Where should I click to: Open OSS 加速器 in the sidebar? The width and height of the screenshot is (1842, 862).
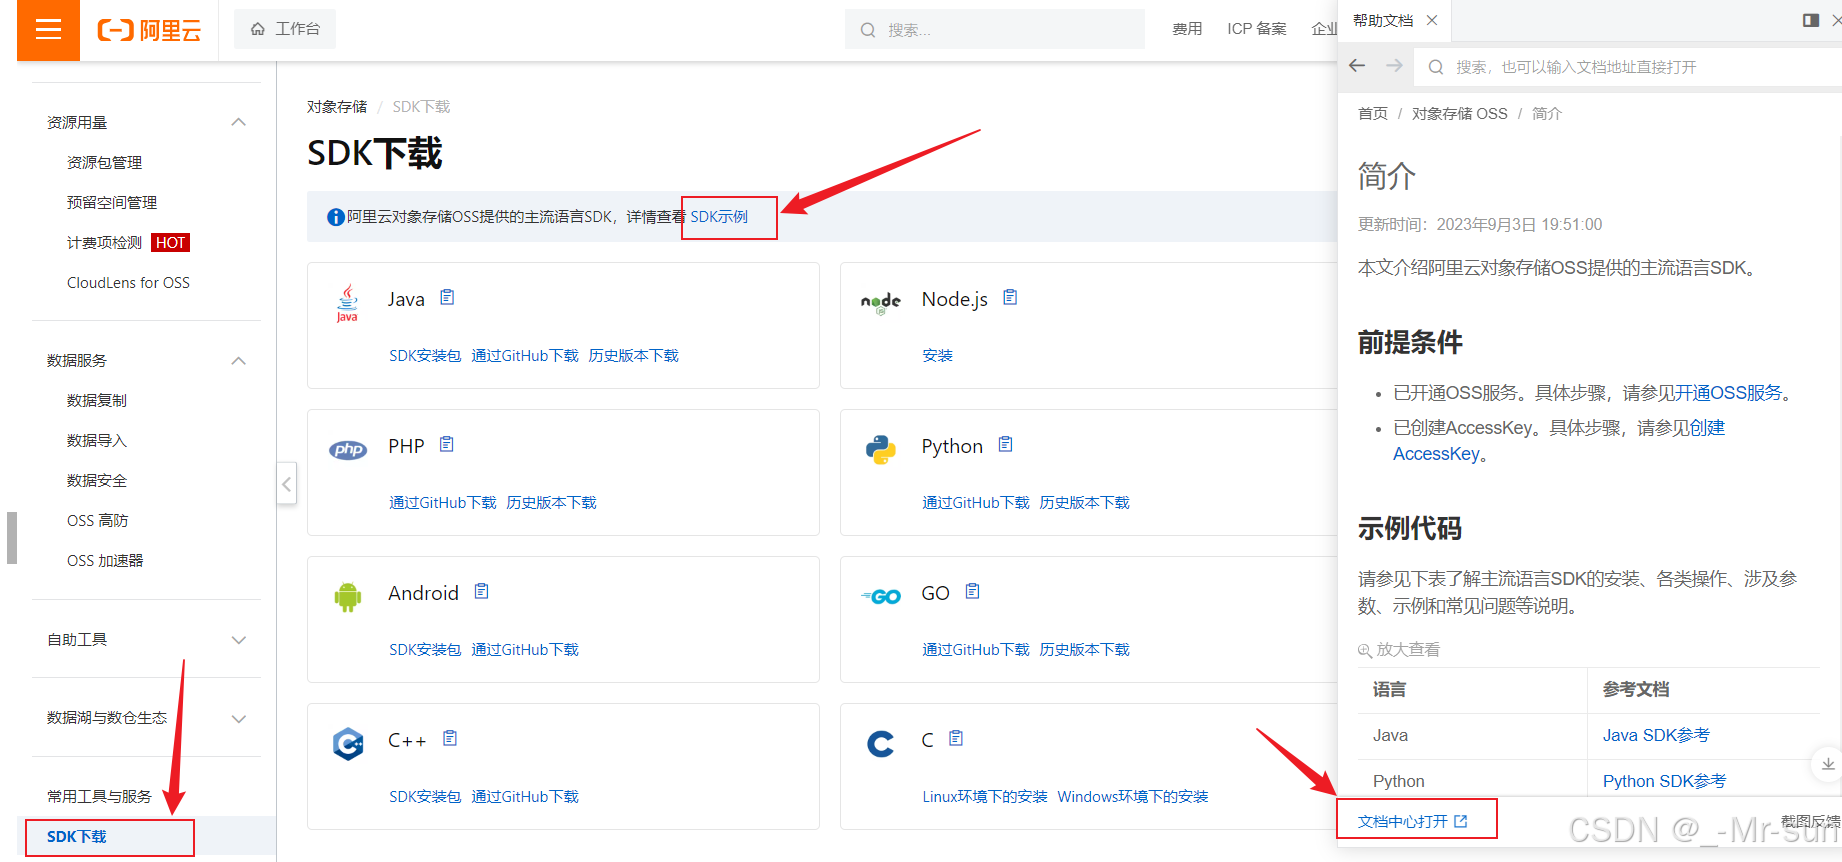(x=105, y=560)
